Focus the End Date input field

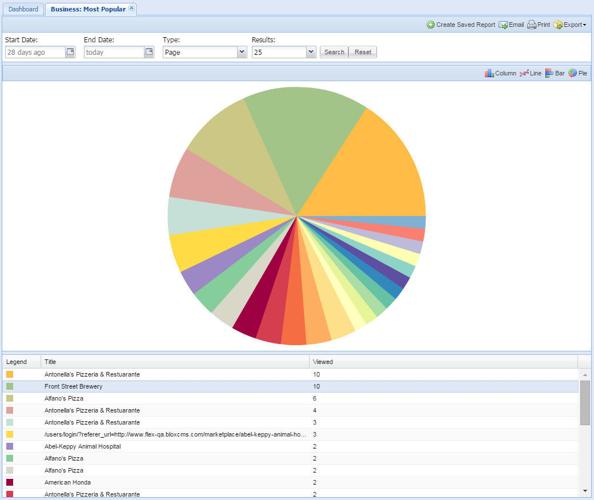[x=114, y=52]
